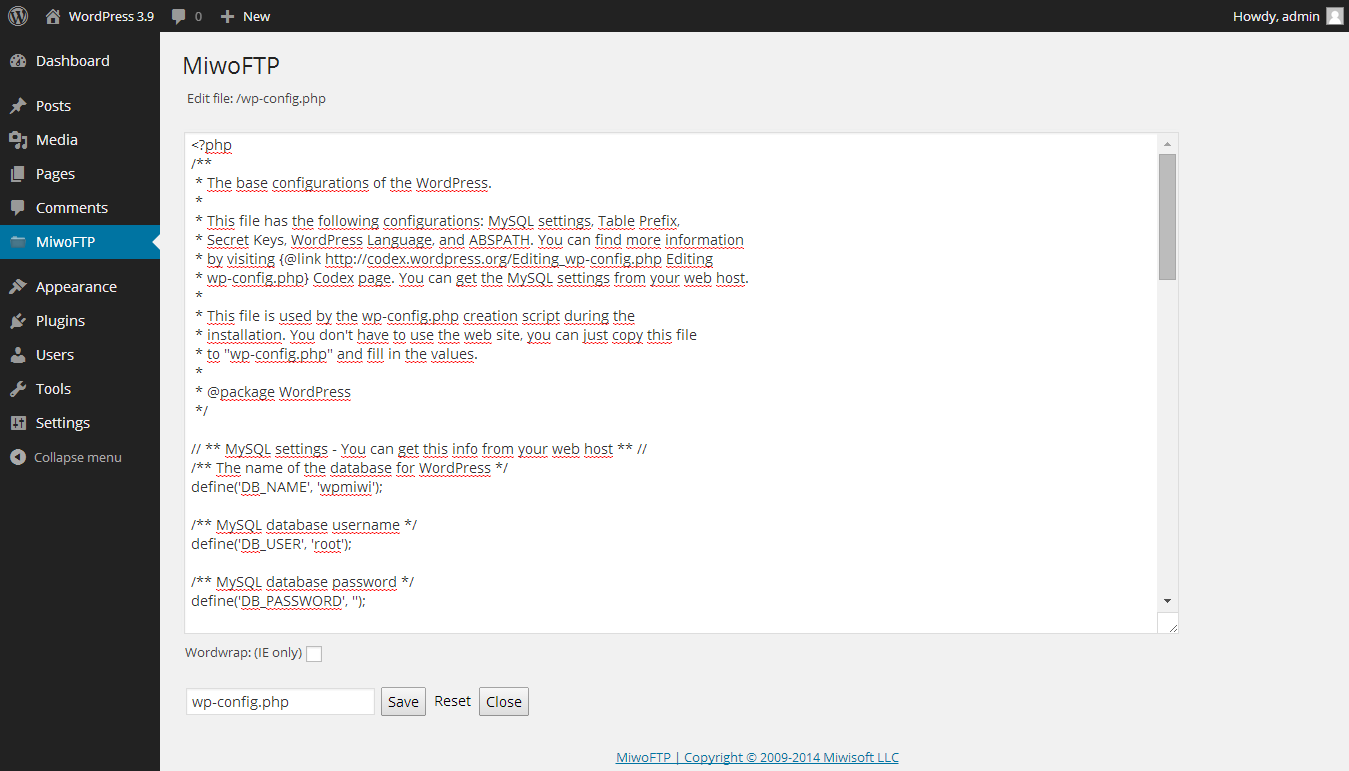Open the Media menu label
The width and height of the screenshot is (1349, 771).
click(57, 140)
